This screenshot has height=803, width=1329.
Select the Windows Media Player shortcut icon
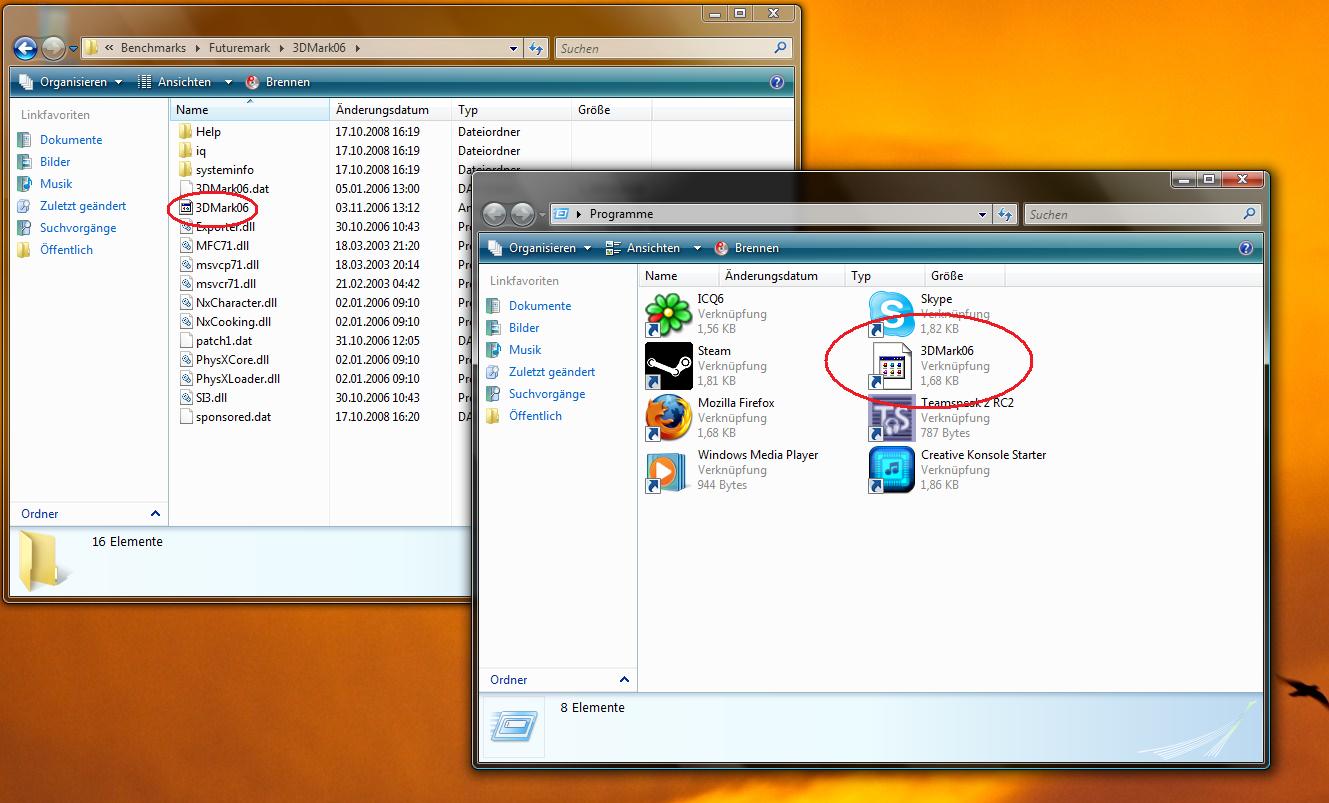[668, 470]
